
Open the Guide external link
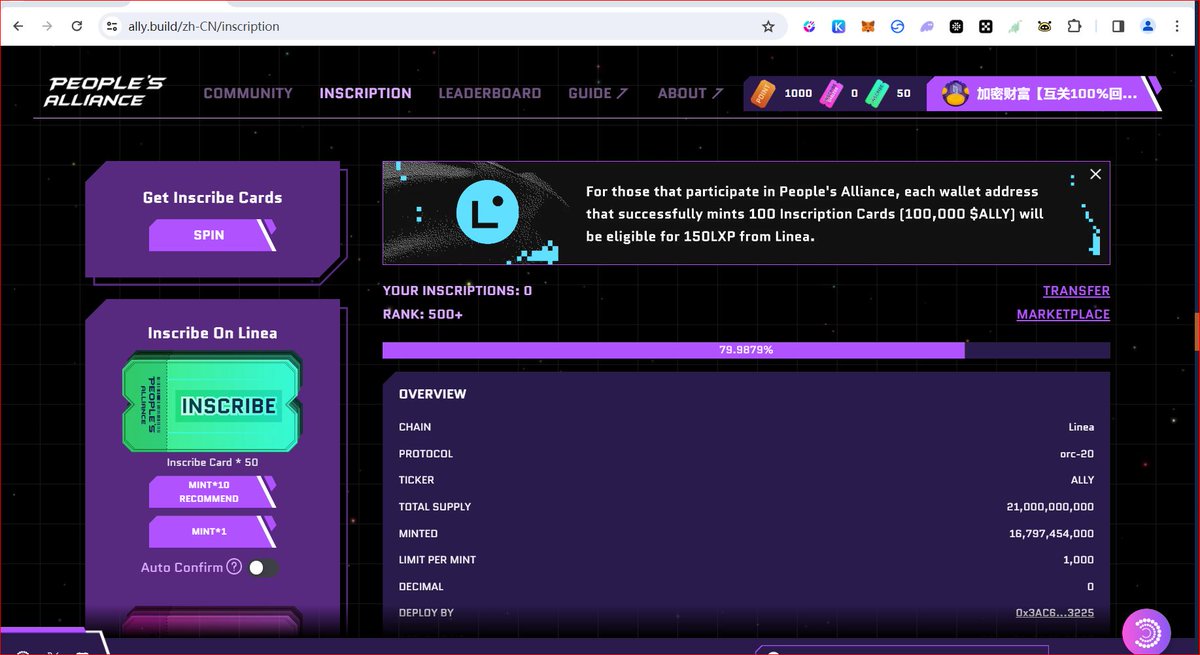click(x=598, y=93)
